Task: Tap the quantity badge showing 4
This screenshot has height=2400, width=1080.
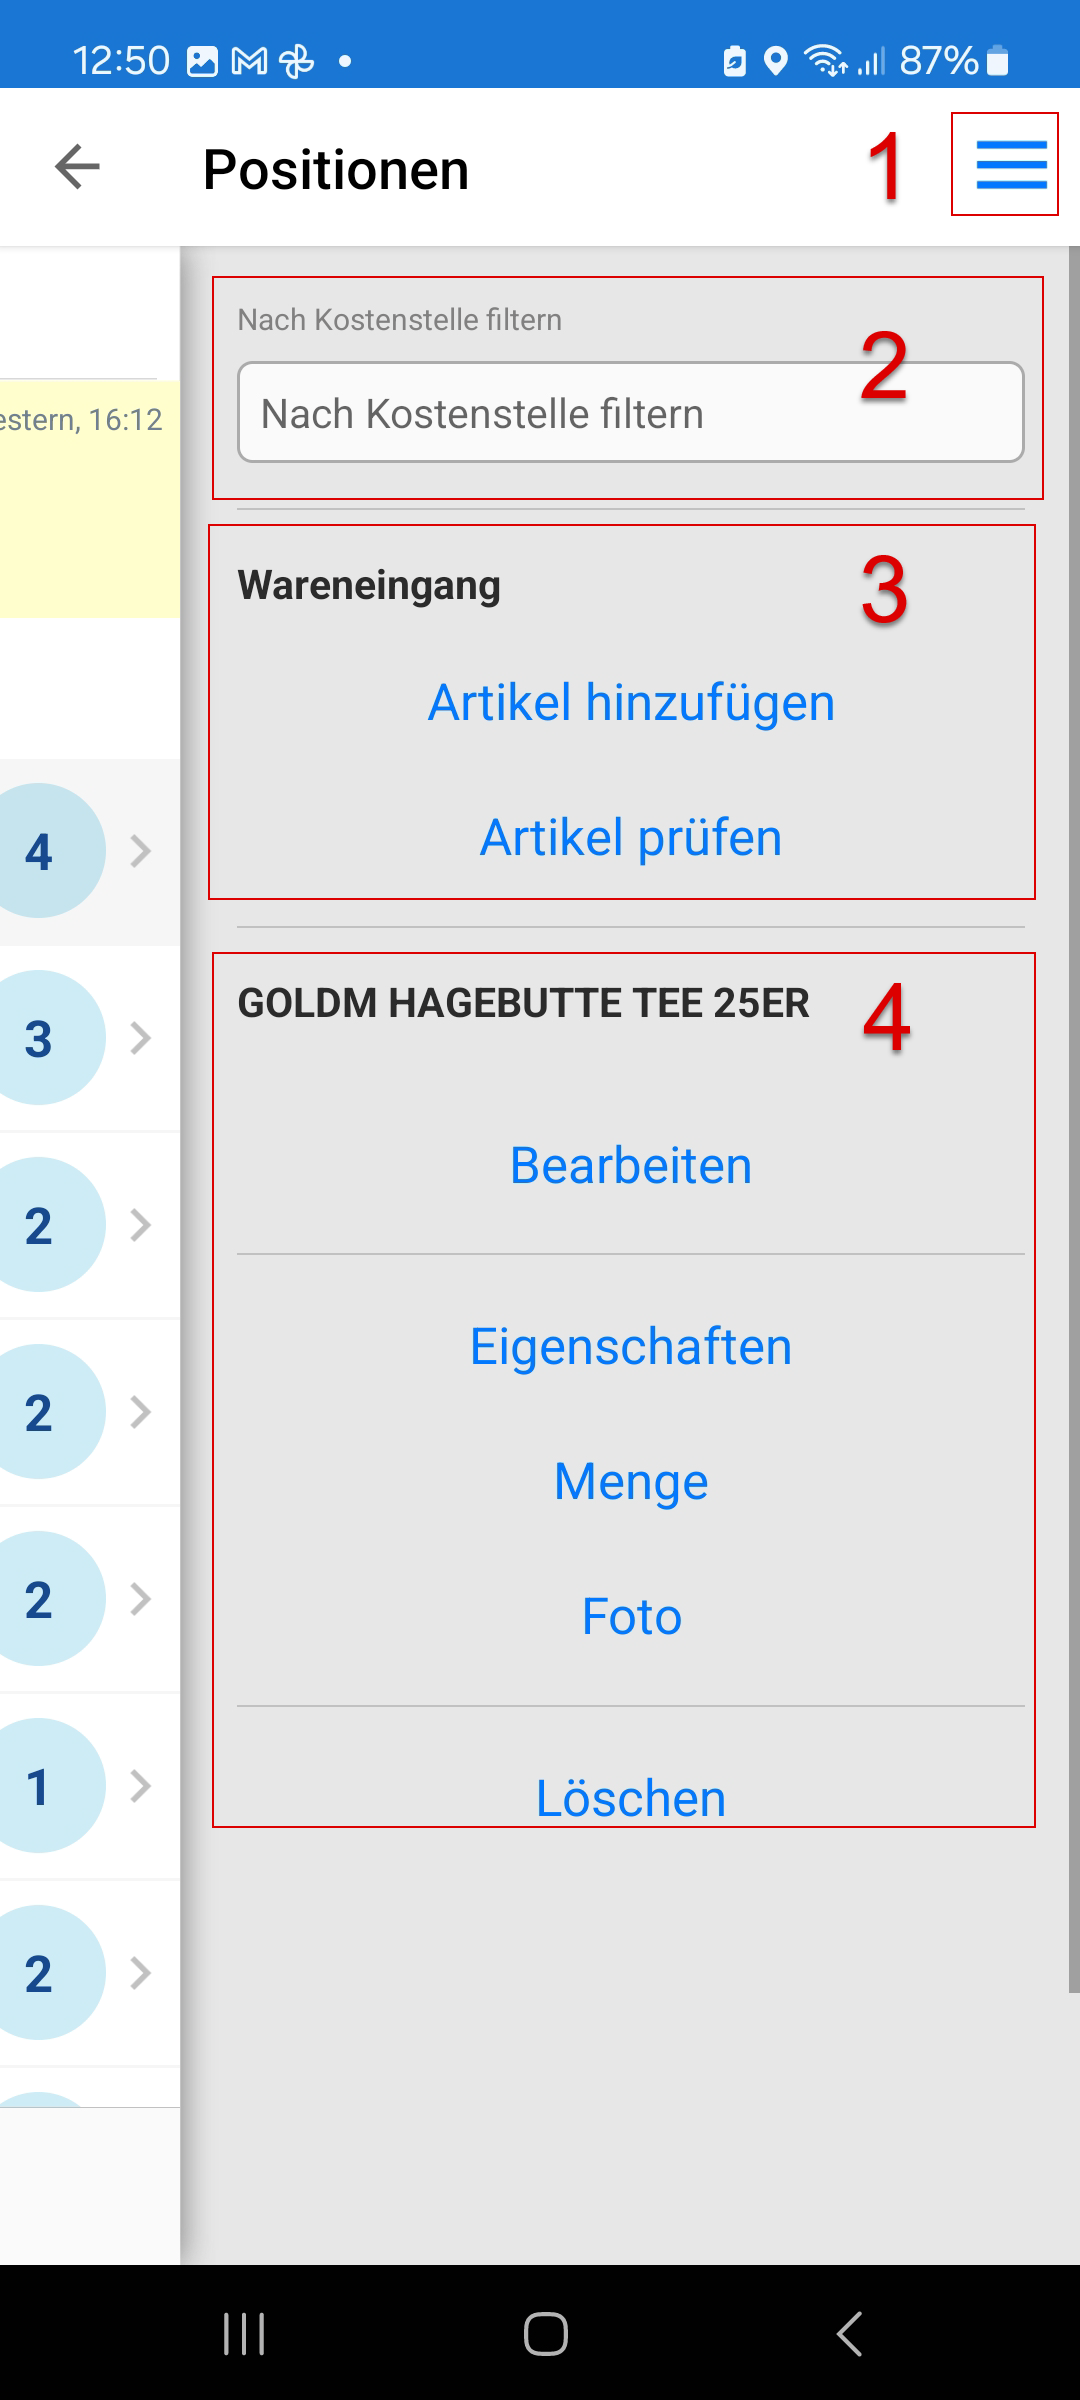Action: point(42,851)
